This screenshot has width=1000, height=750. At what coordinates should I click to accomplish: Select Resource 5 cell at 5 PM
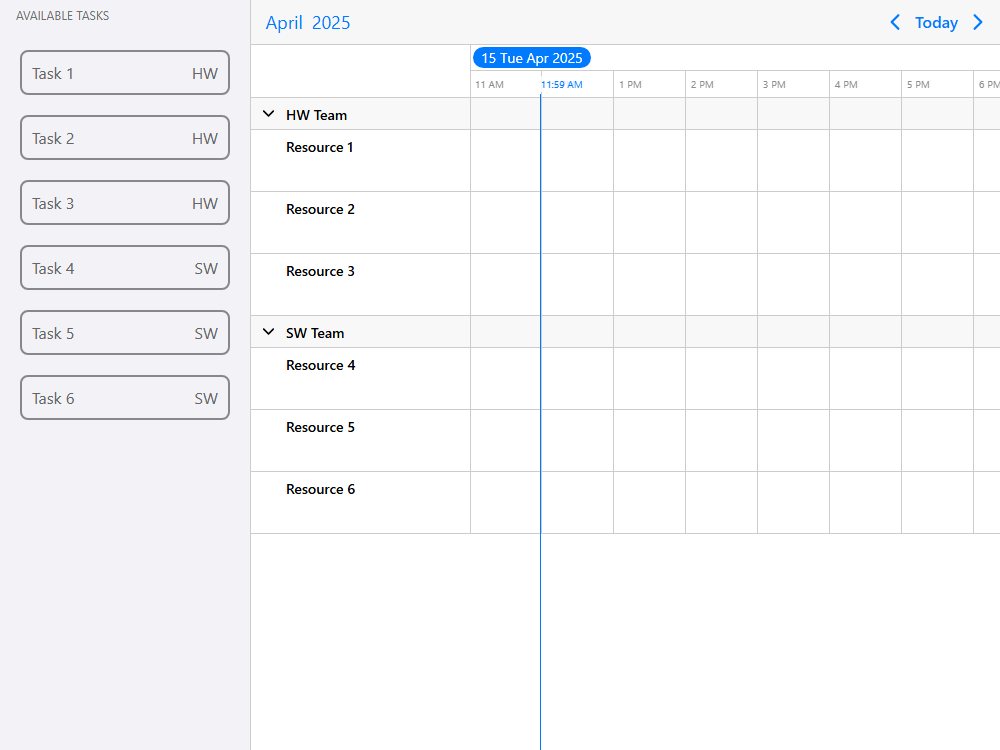click(938, 441)
